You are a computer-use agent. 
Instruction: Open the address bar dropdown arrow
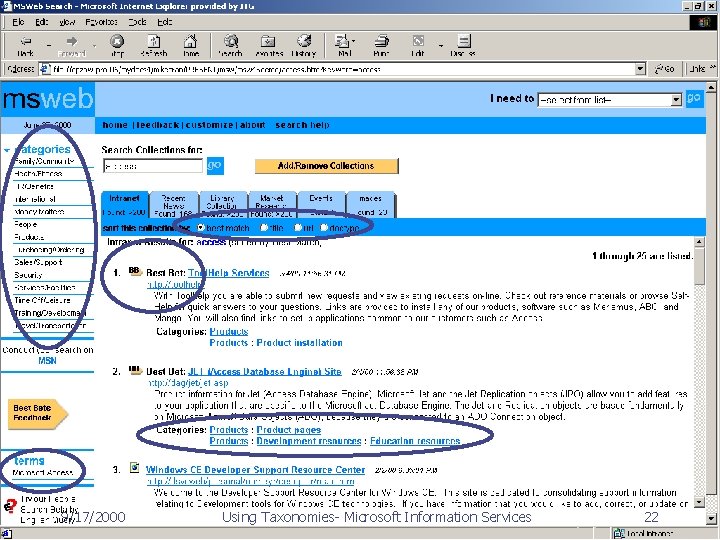(640, 69)
